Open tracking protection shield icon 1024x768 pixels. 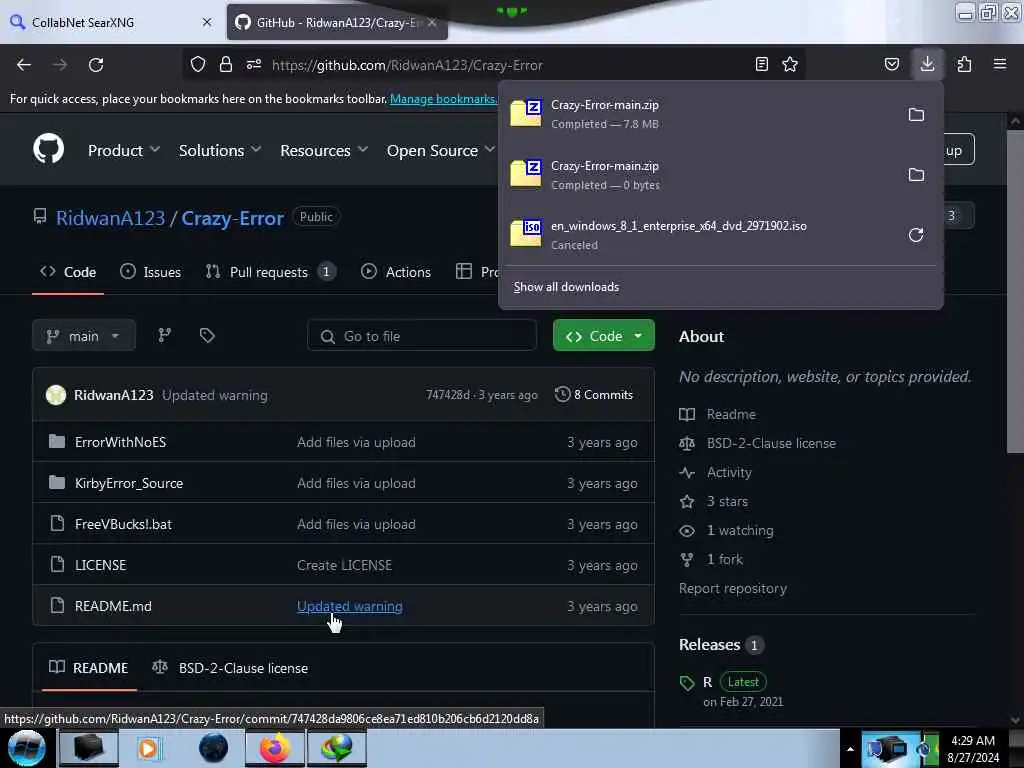pos(198,64)
